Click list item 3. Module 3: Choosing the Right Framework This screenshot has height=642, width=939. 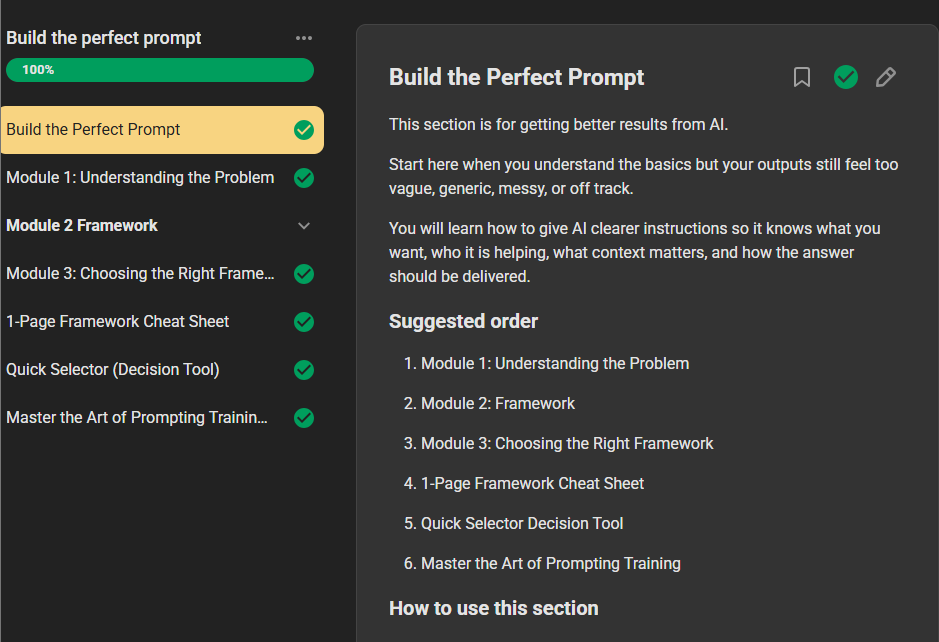pyautogui.click(x=558, y=444)
